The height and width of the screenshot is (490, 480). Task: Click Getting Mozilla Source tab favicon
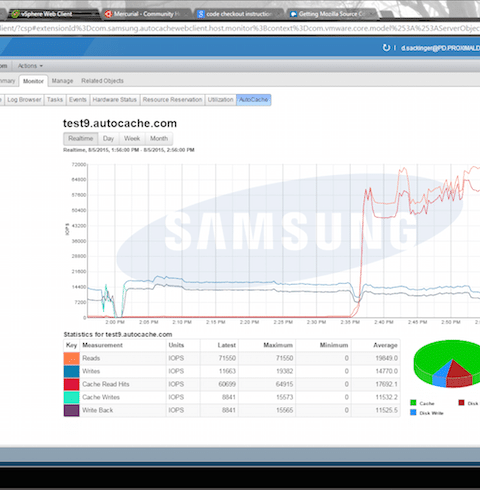point(293,14)
